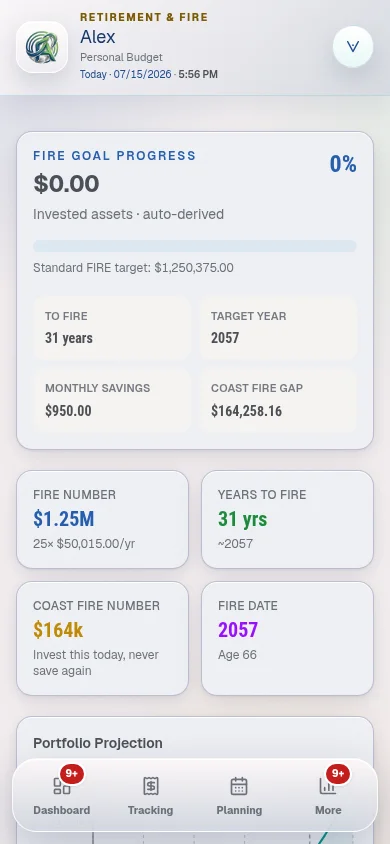Open the Dashboard grid icon

(x=62, y=786)
